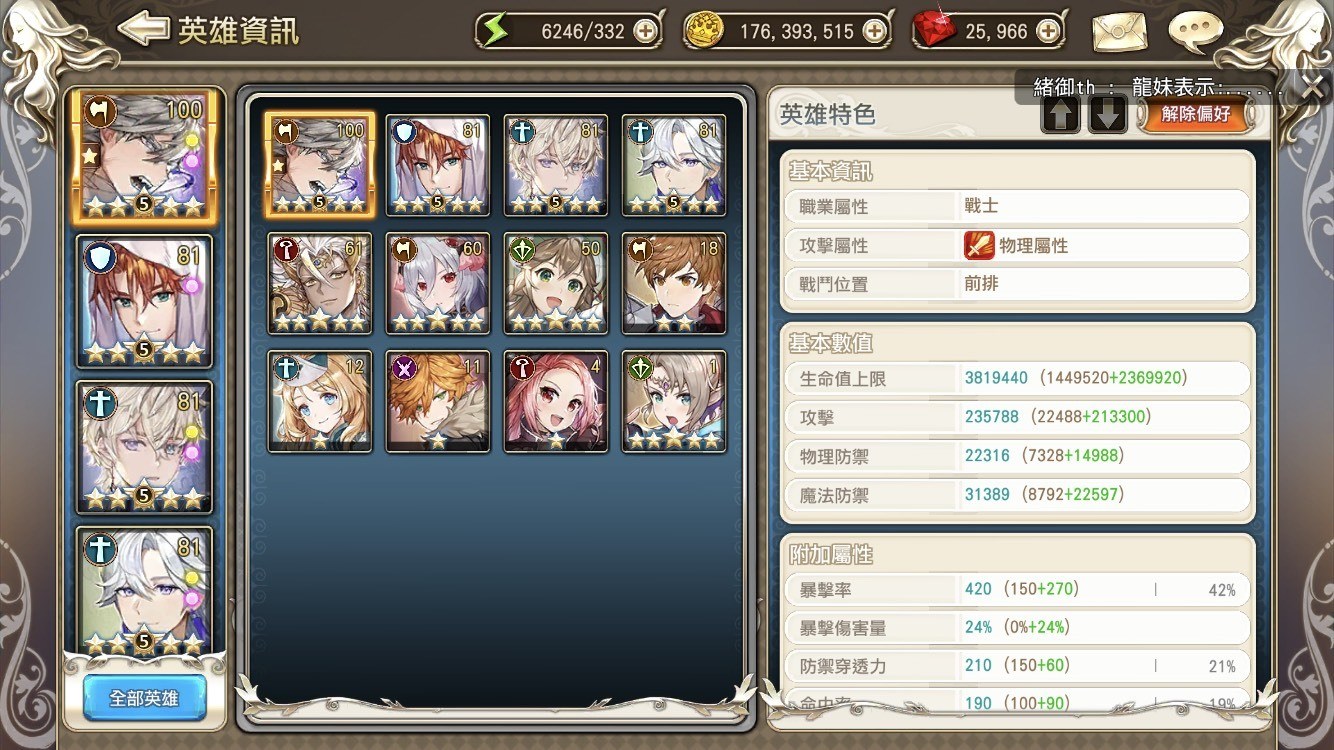Add rubies with the plus next to 25,966
The height and width of the screenshot is (750, 1334).
click(1048, 31)
